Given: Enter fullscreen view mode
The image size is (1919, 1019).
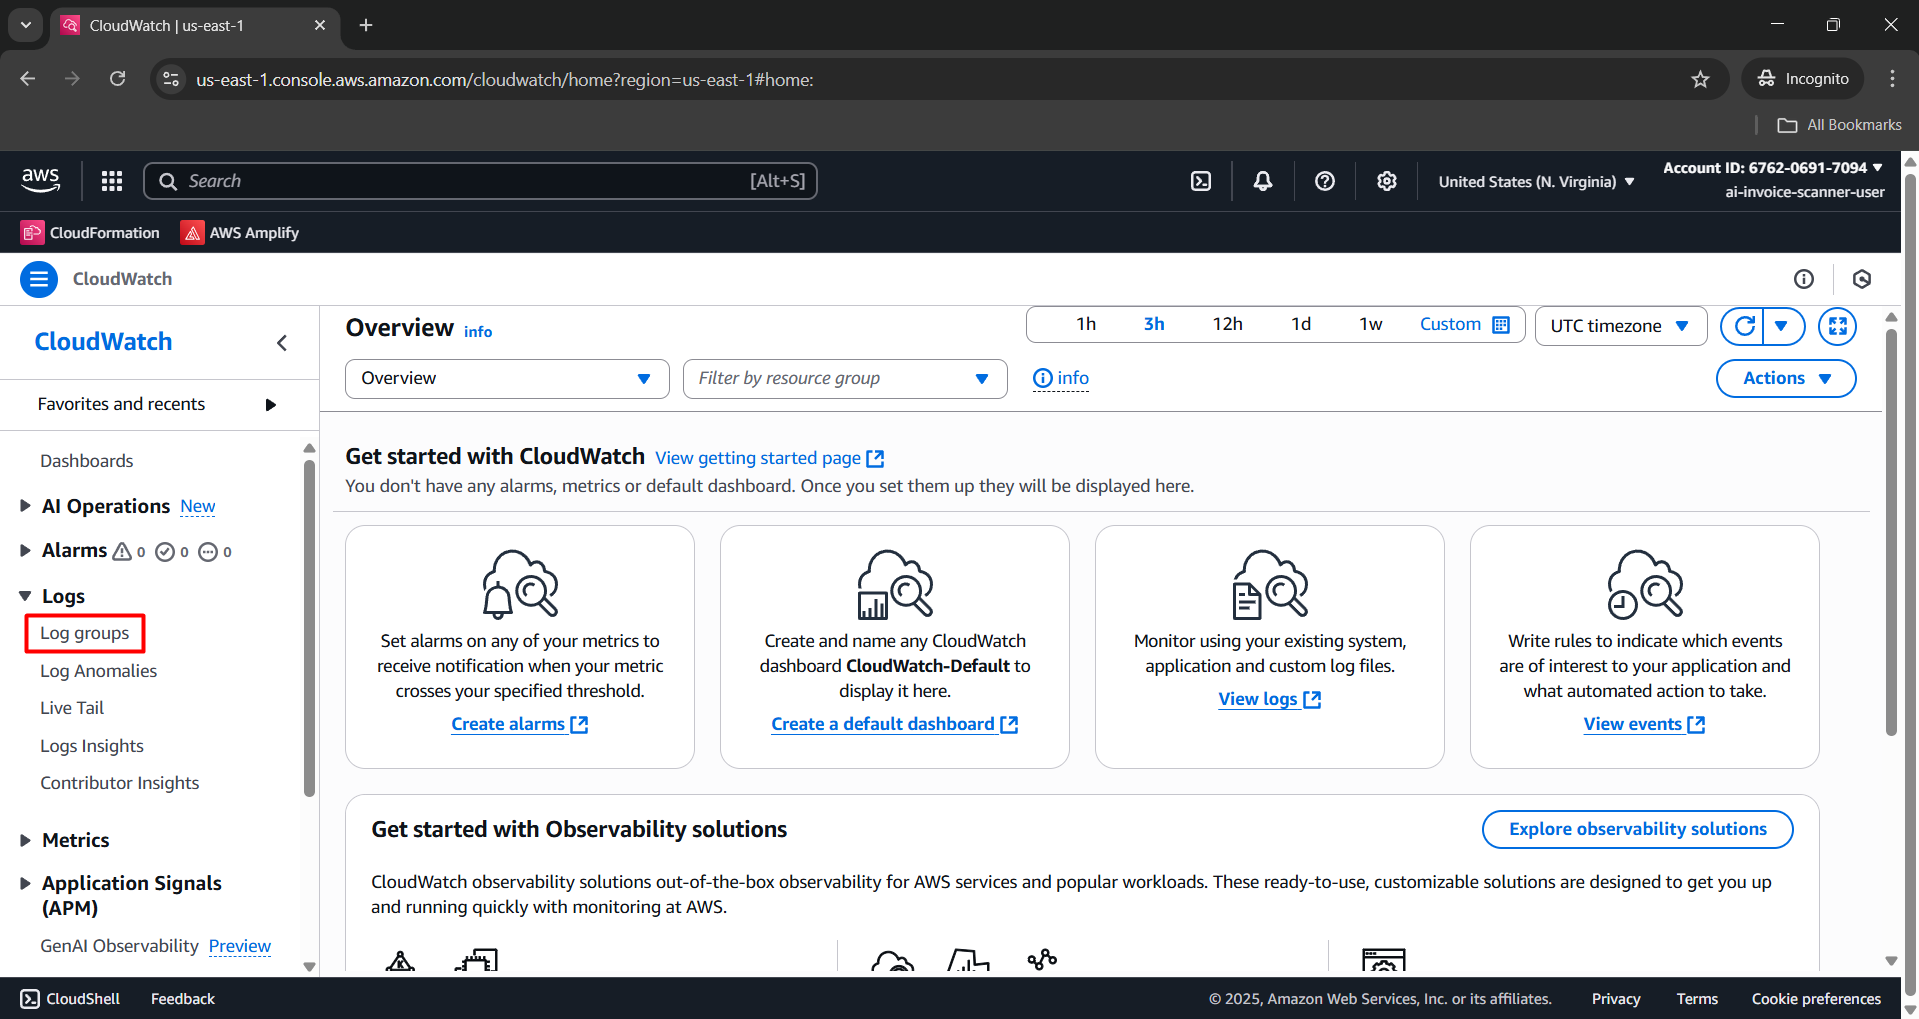Looking at the screenshot, I should [1837, 326].
